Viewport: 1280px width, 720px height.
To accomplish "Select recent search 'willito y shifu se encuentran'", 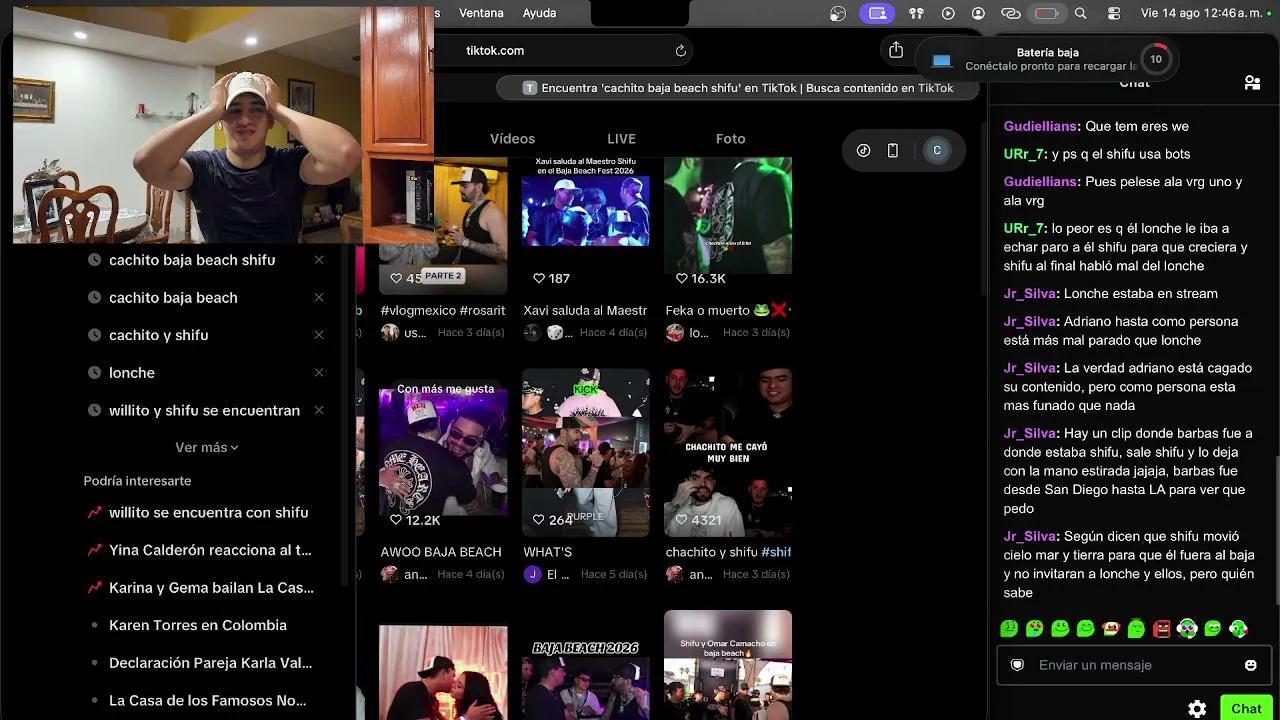I will pos(204,410).
